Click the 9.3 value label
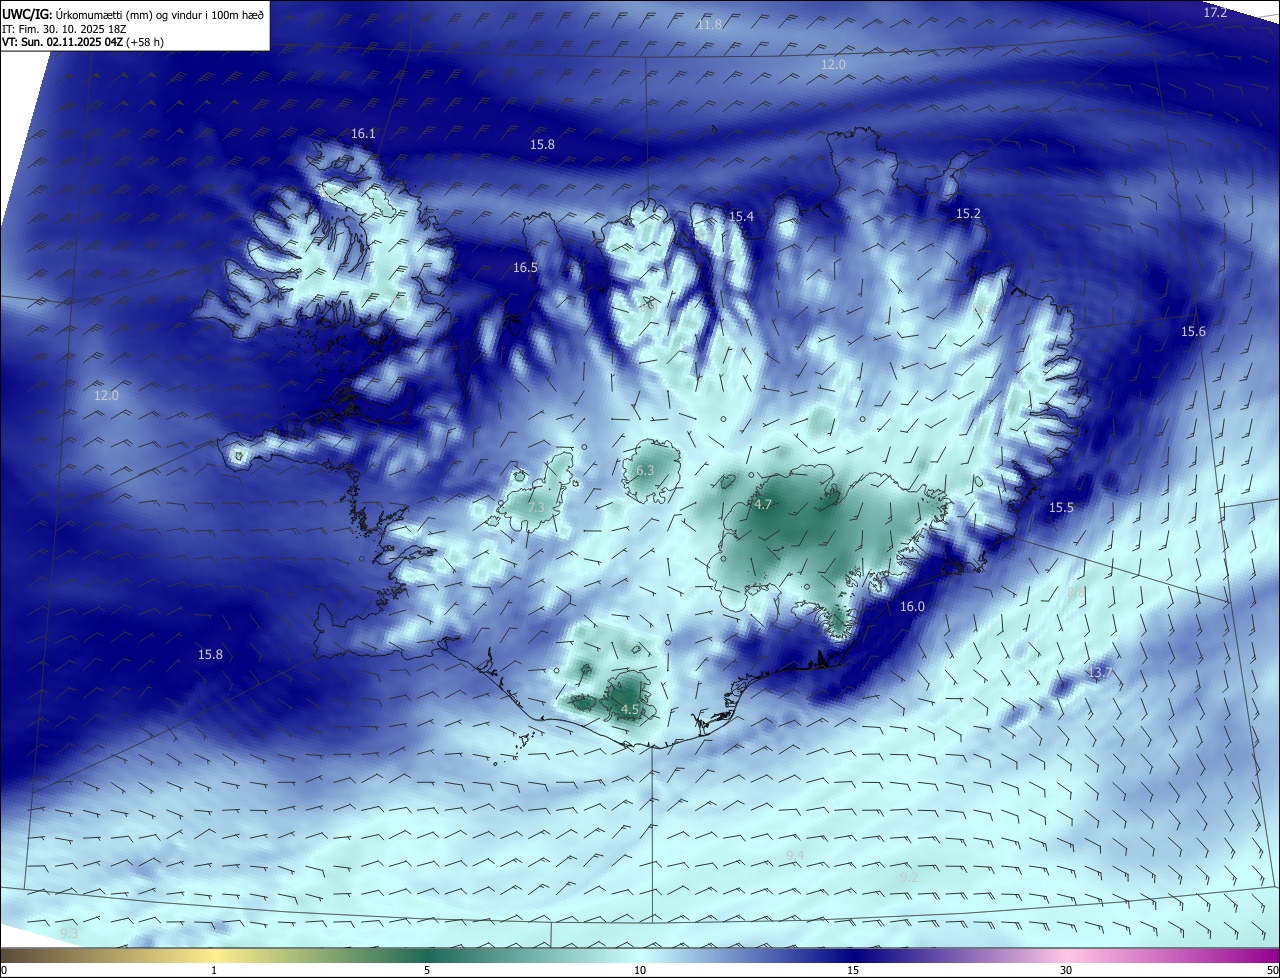Viewport: 1280px width, 978px height. (x=69, y=933)
